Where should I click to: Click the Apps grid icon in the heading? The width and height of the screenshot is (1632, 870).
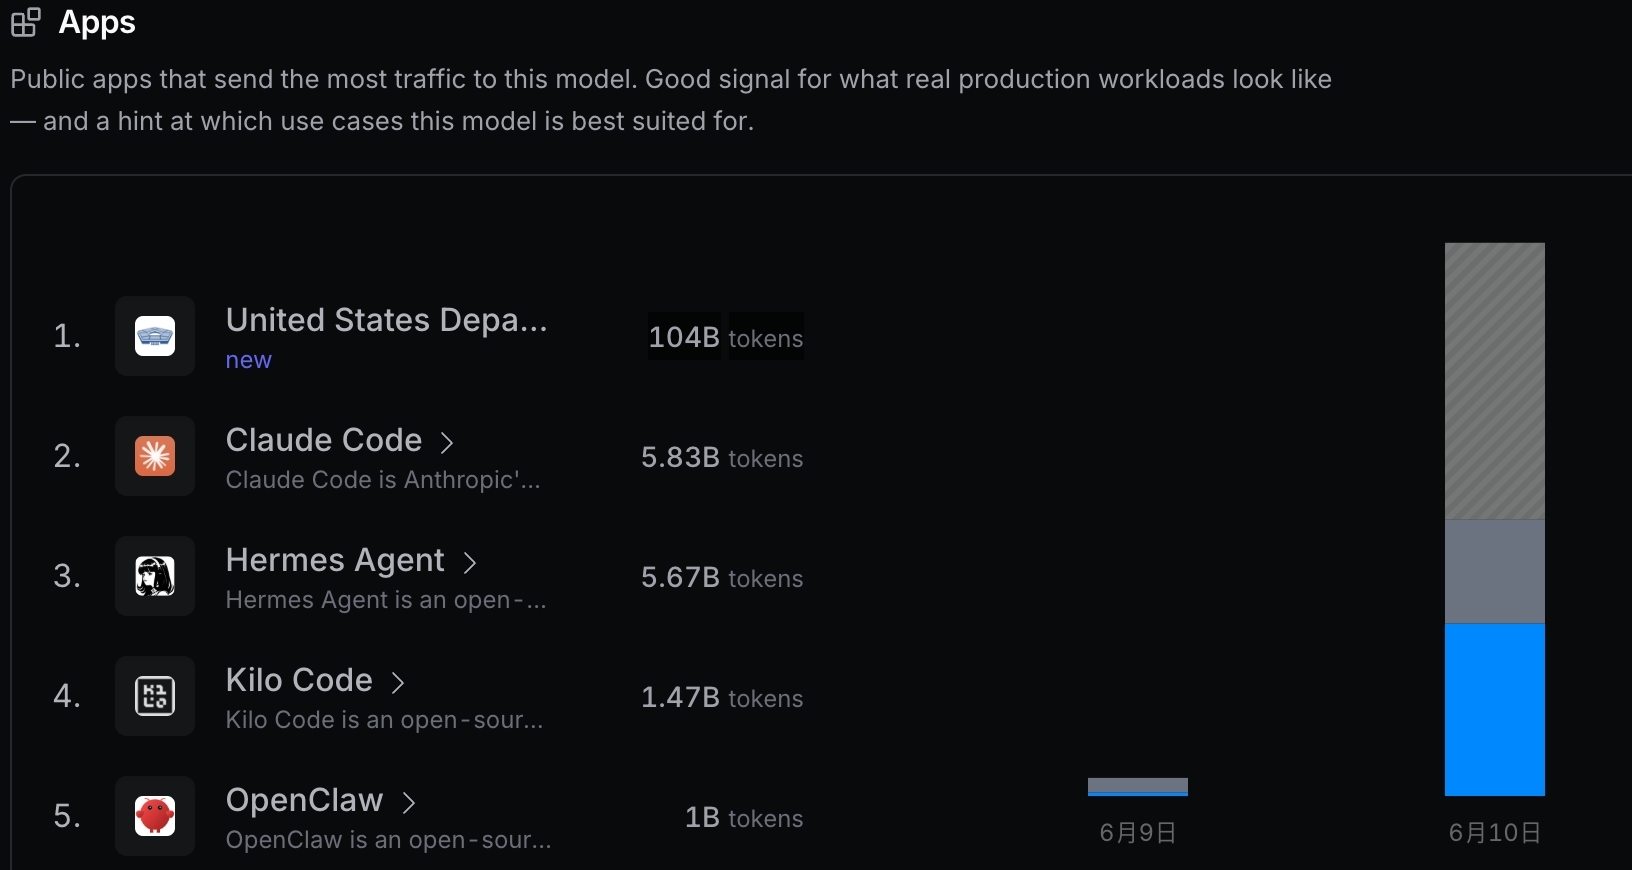[x=26, y=22]
